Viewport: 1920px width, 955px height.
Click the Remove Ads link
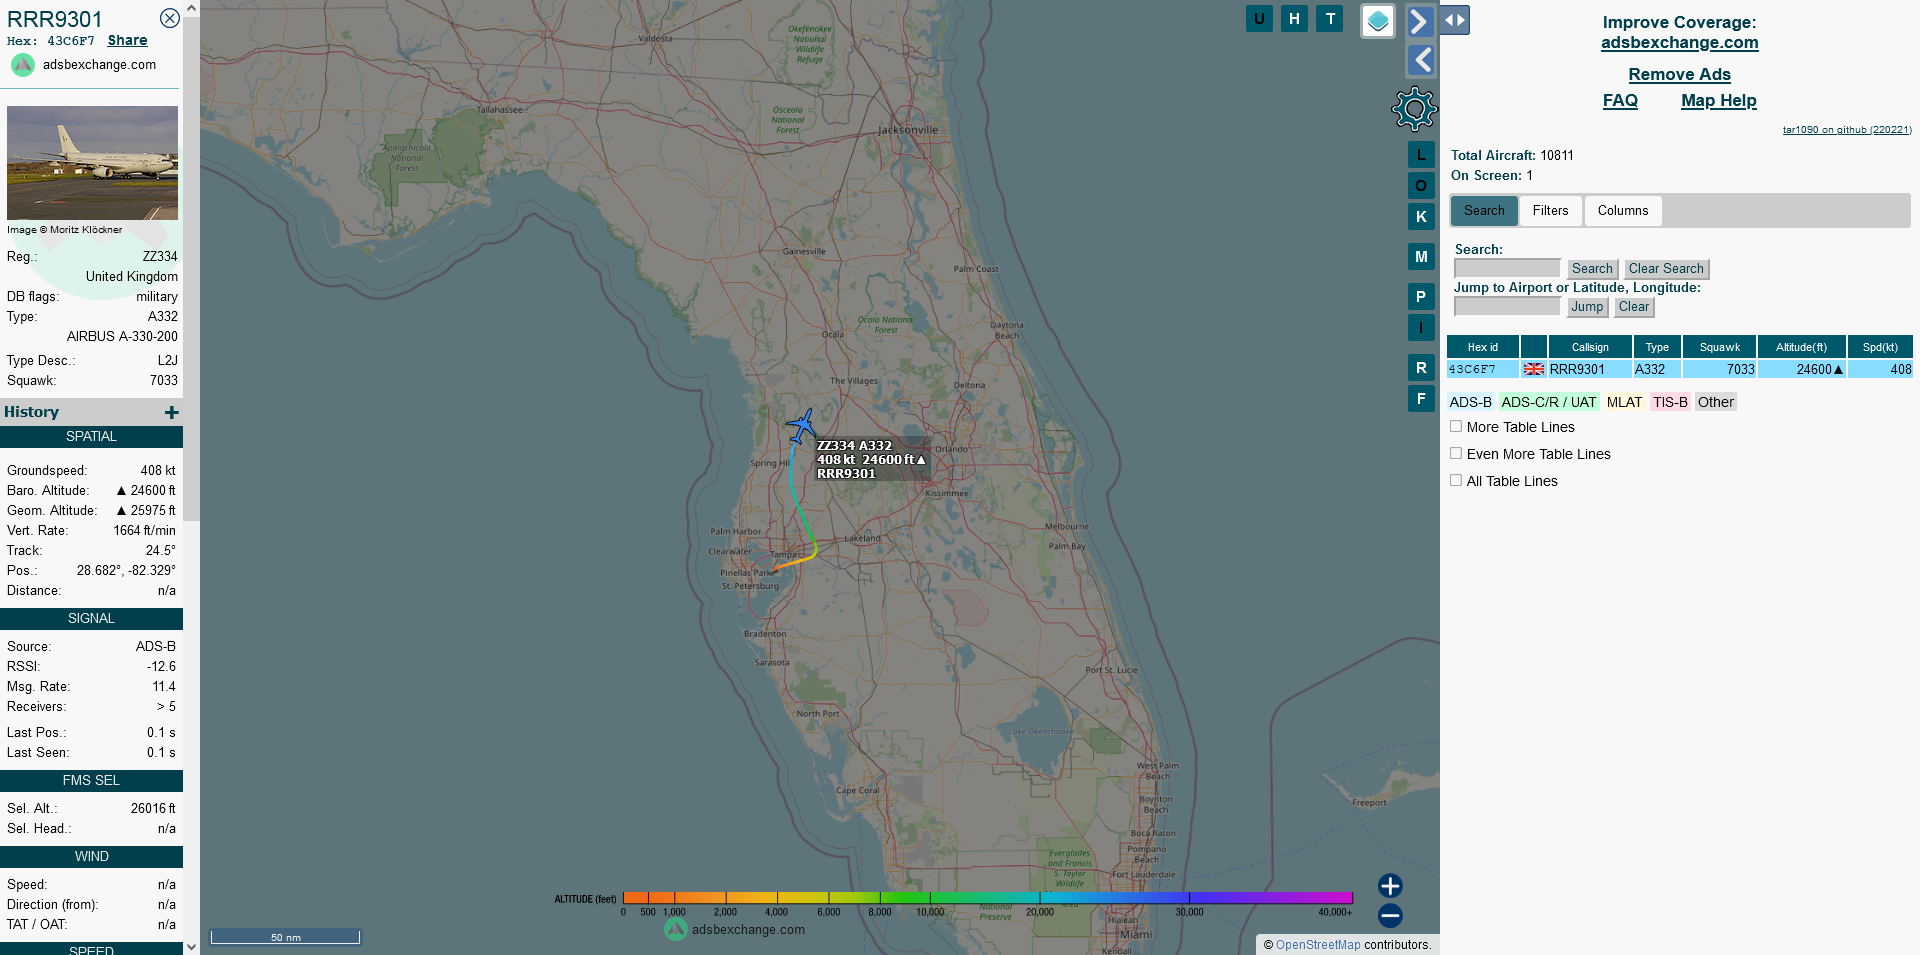1679,74
